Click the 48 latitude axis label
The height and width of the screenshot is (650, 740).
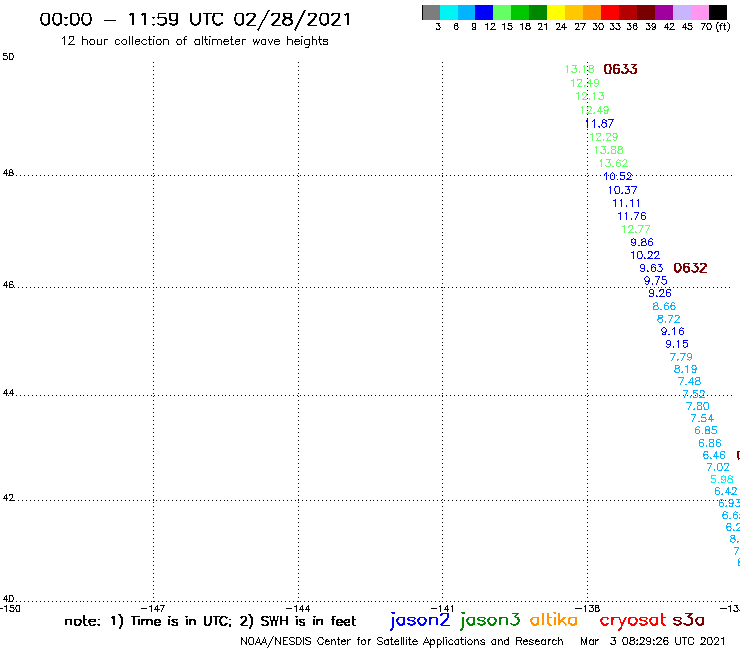coord(8,173)
